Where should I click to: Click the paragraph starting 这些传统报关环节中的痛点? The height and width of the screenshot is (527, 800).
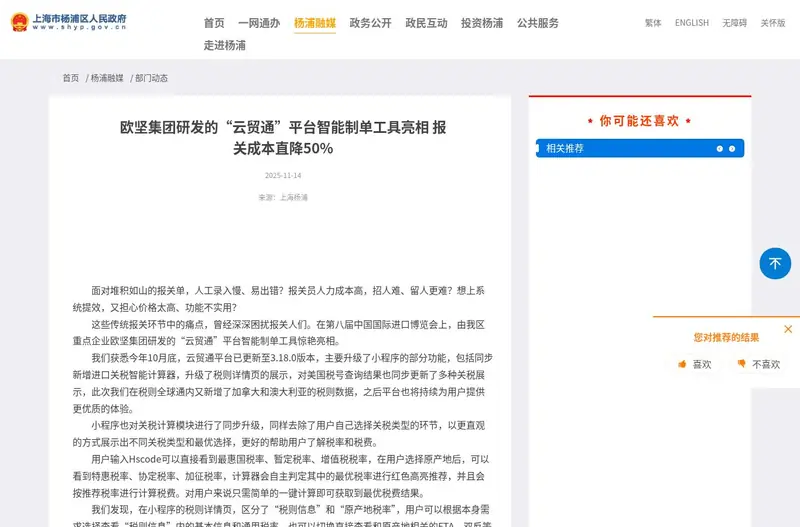click(279, 333)
